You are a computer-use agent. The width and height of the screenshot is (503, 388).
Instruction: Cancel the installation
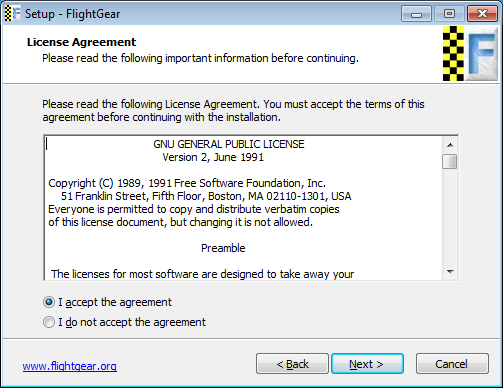(x=452, y=364)
